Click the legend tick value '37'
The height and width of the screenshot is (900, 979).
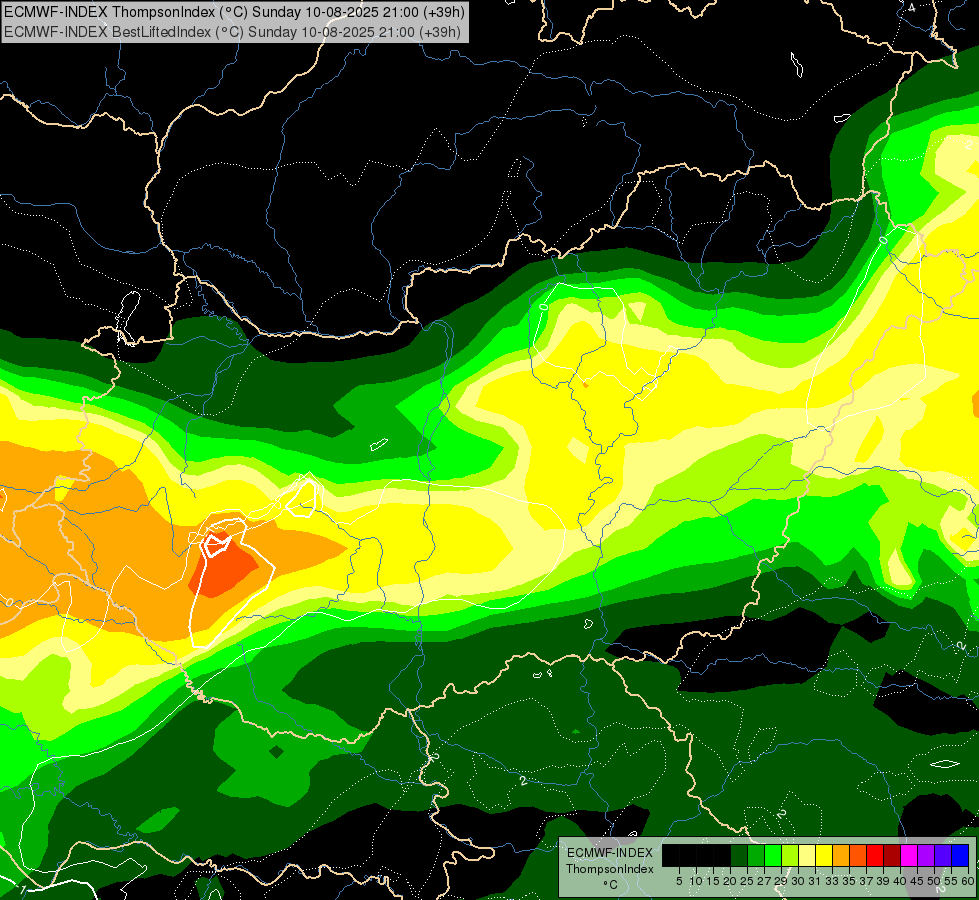click(867, 881)
